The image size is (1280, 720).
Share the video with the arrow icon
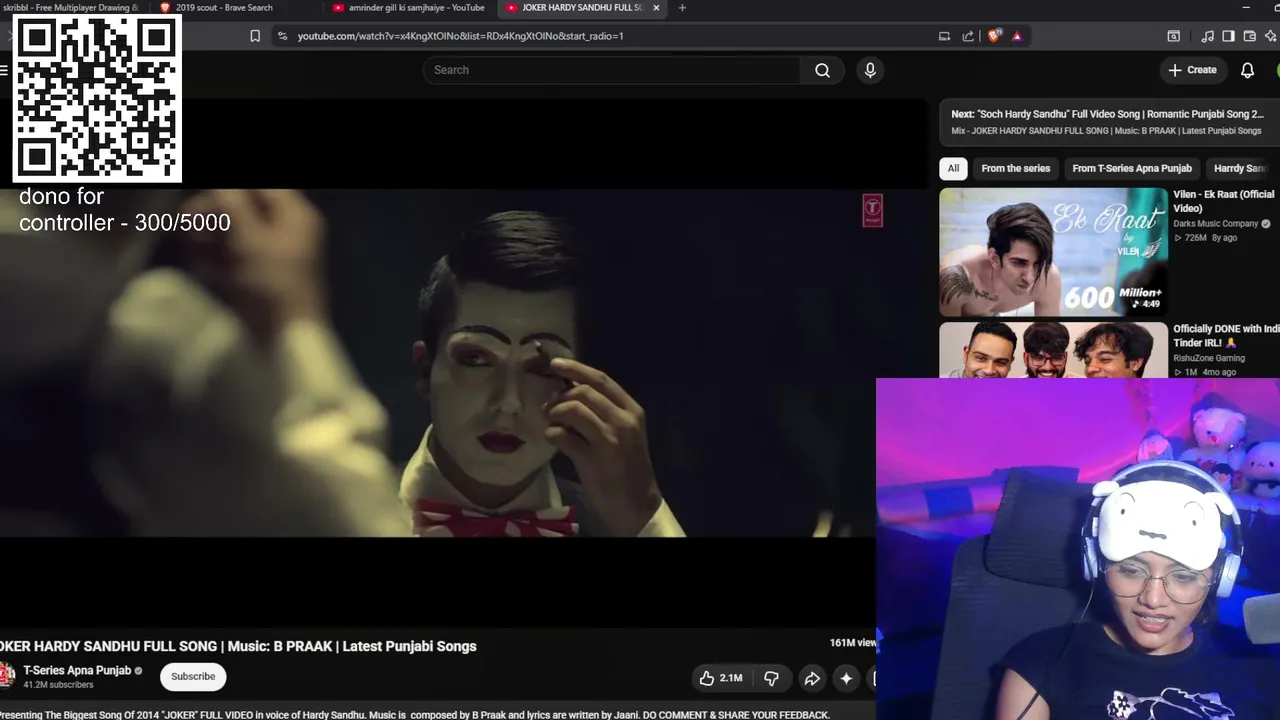click(812, 678)
